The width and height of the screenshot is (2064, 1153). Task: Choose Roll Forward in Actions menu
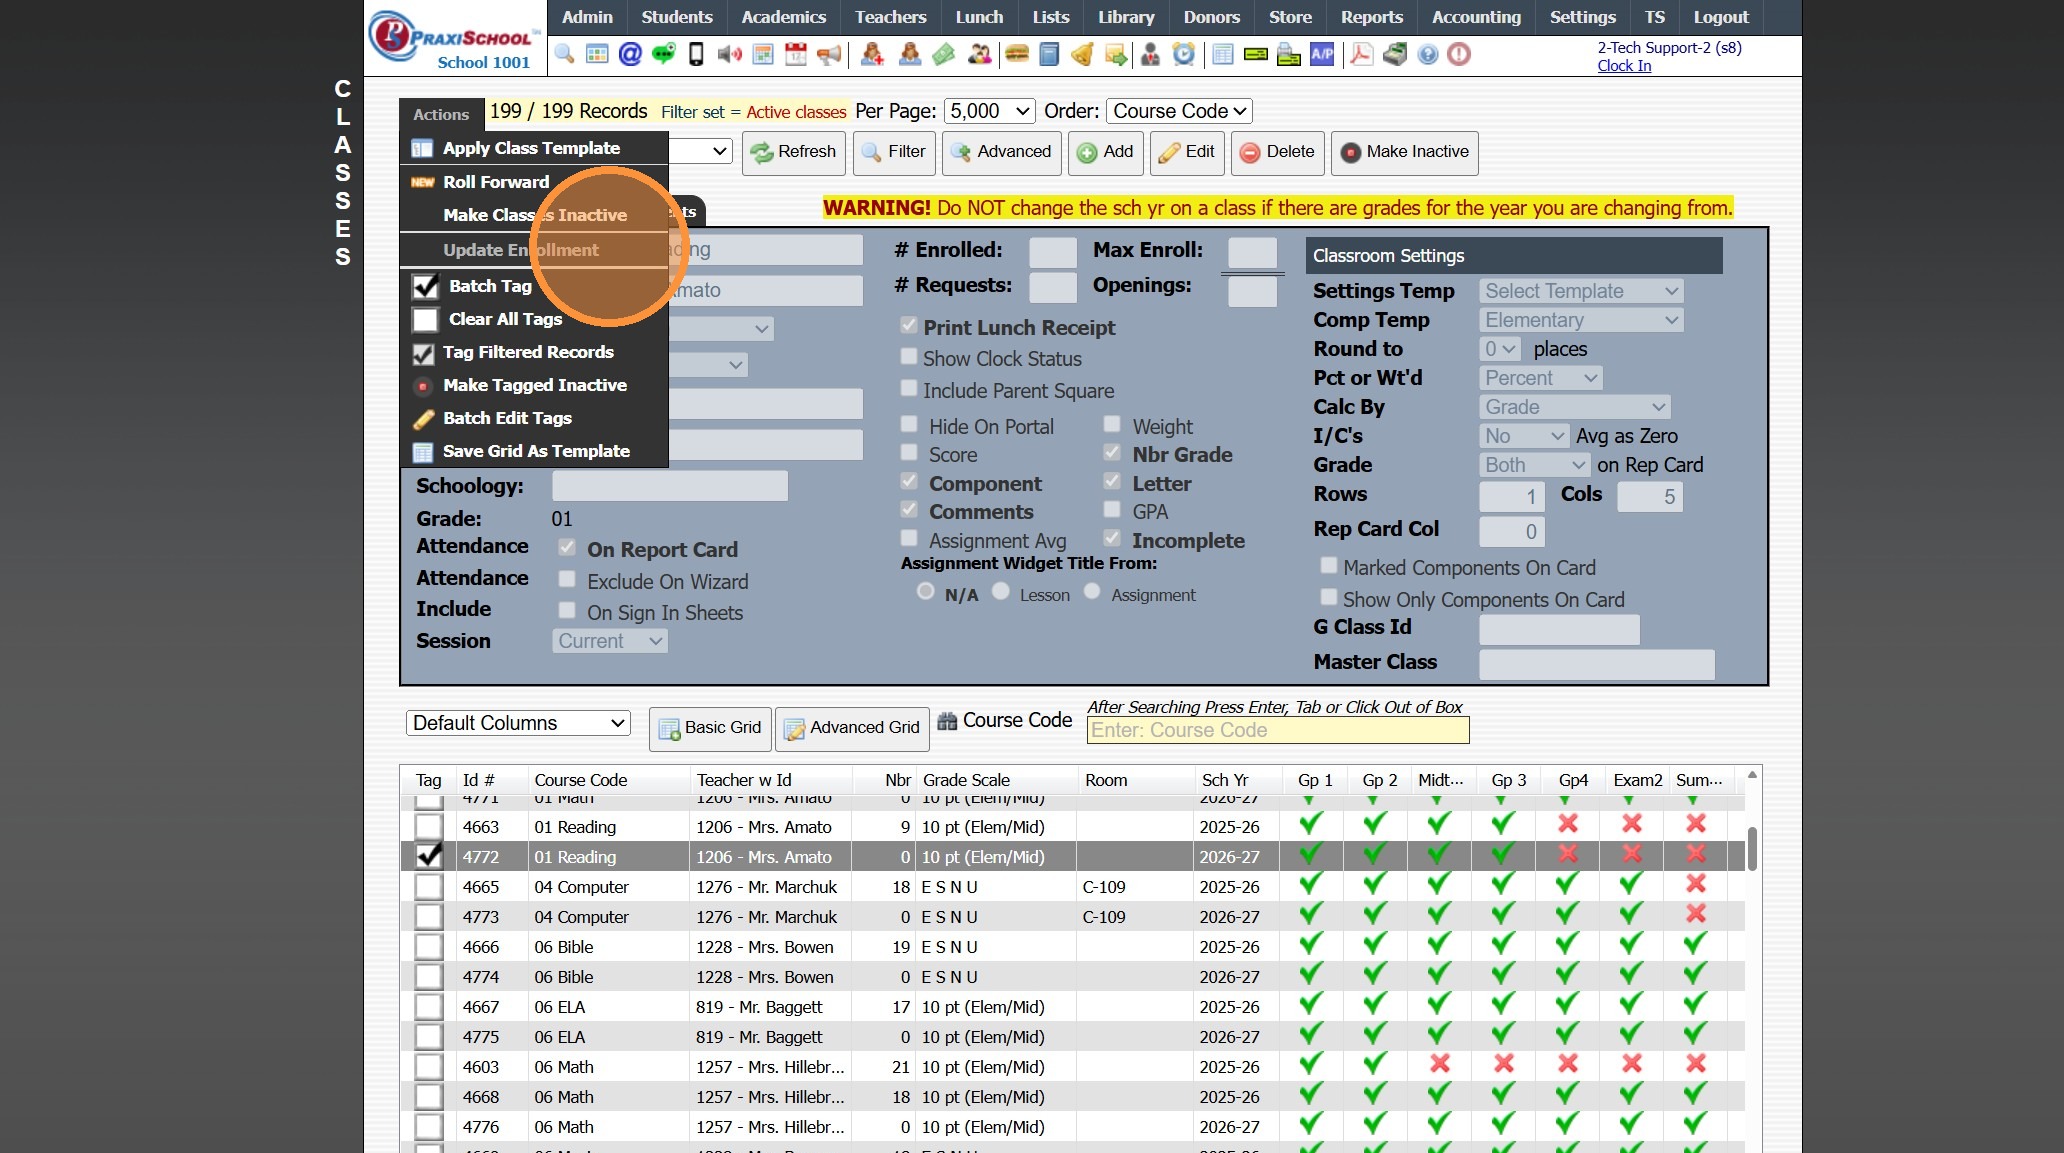496,182
